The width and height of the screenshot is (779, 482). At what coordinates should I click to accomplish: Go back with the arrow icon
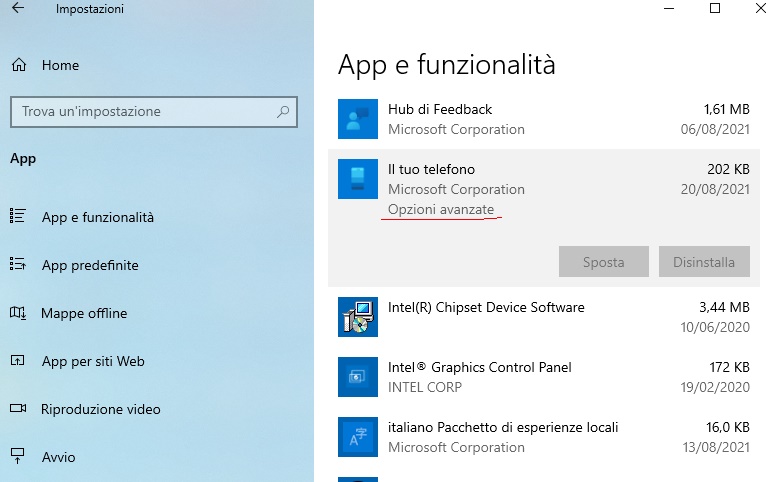tap(18, 8)
